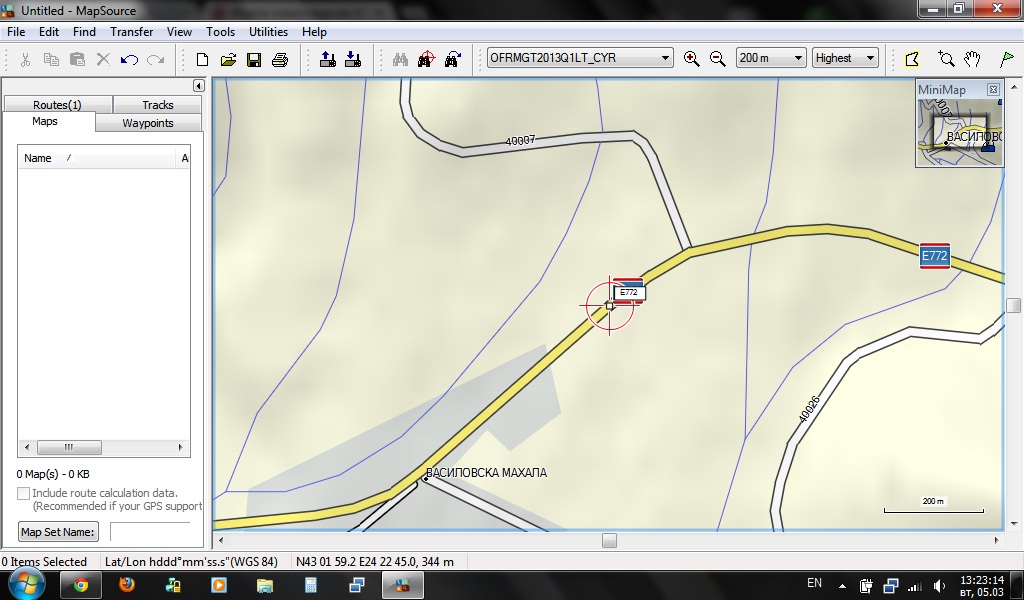This screenshot has height=600, width=1024.
Task: Click the map scroll up arrow
Action: [x=1014, y=86]
